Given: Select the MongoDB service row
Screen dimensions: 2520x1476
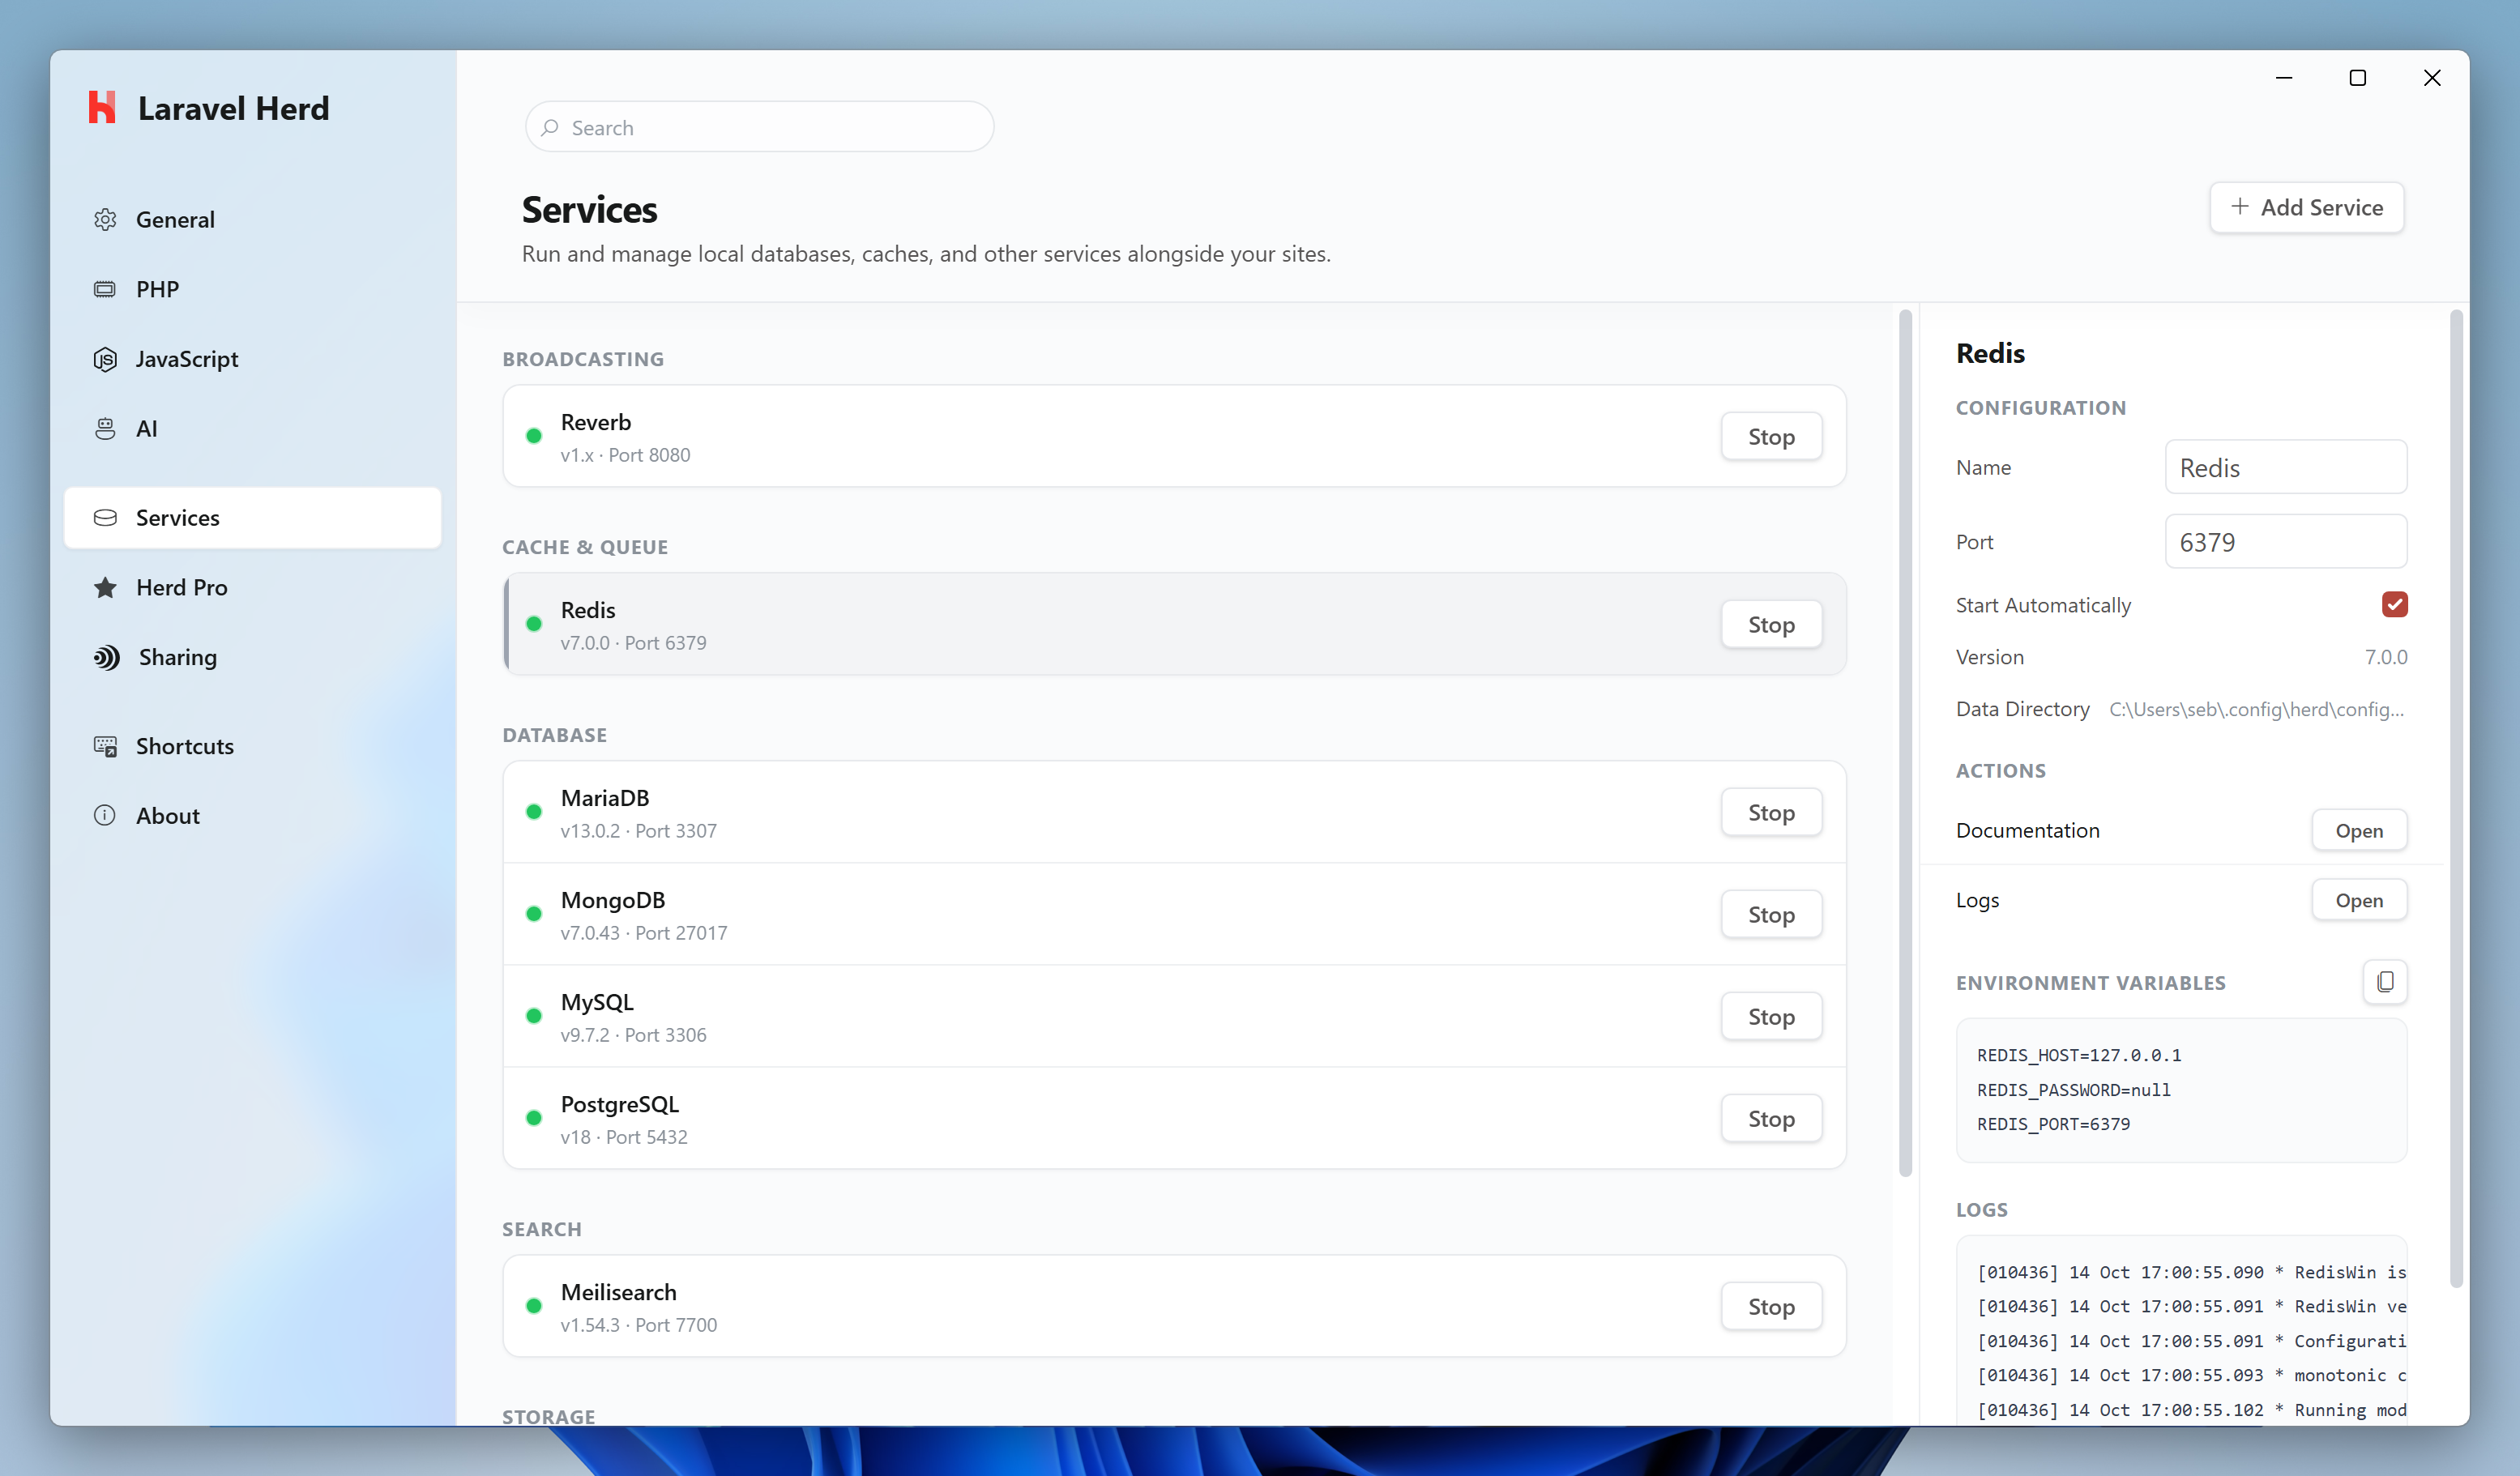Looking at the screenshot, I should click(x=1174, y=914).
